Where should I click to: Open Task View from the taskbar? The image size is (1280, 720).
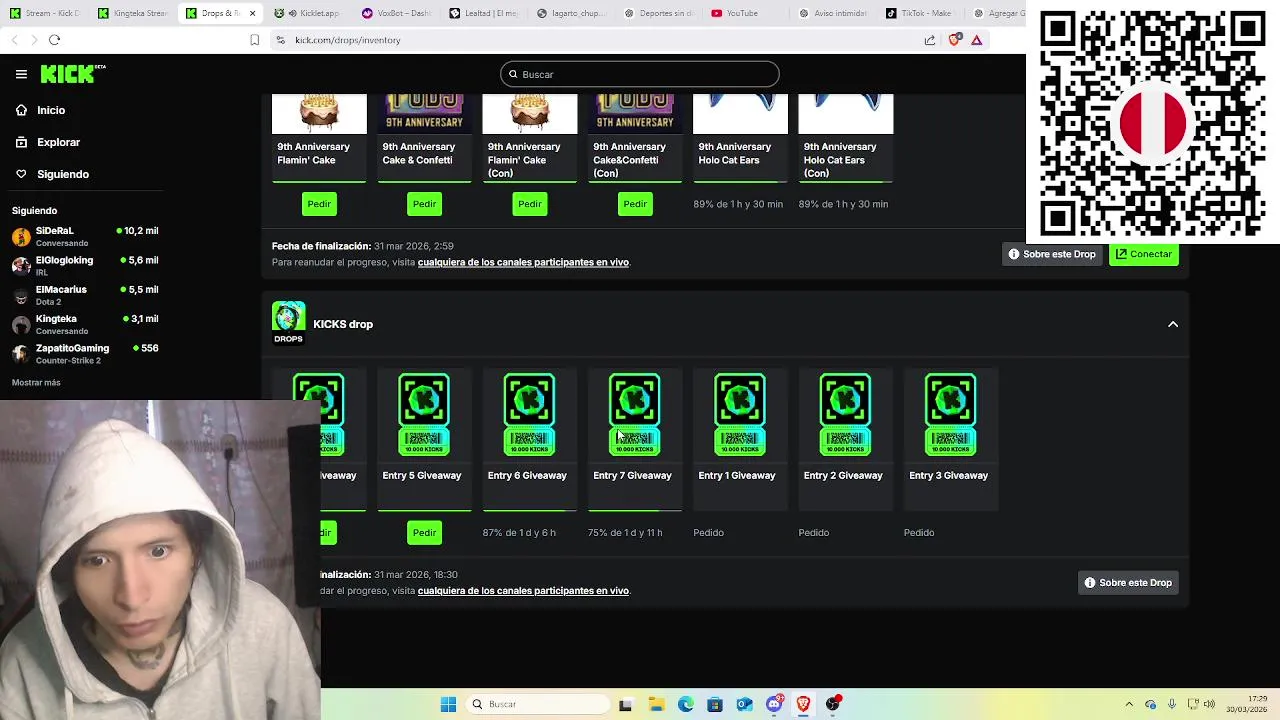coord(626,704)
